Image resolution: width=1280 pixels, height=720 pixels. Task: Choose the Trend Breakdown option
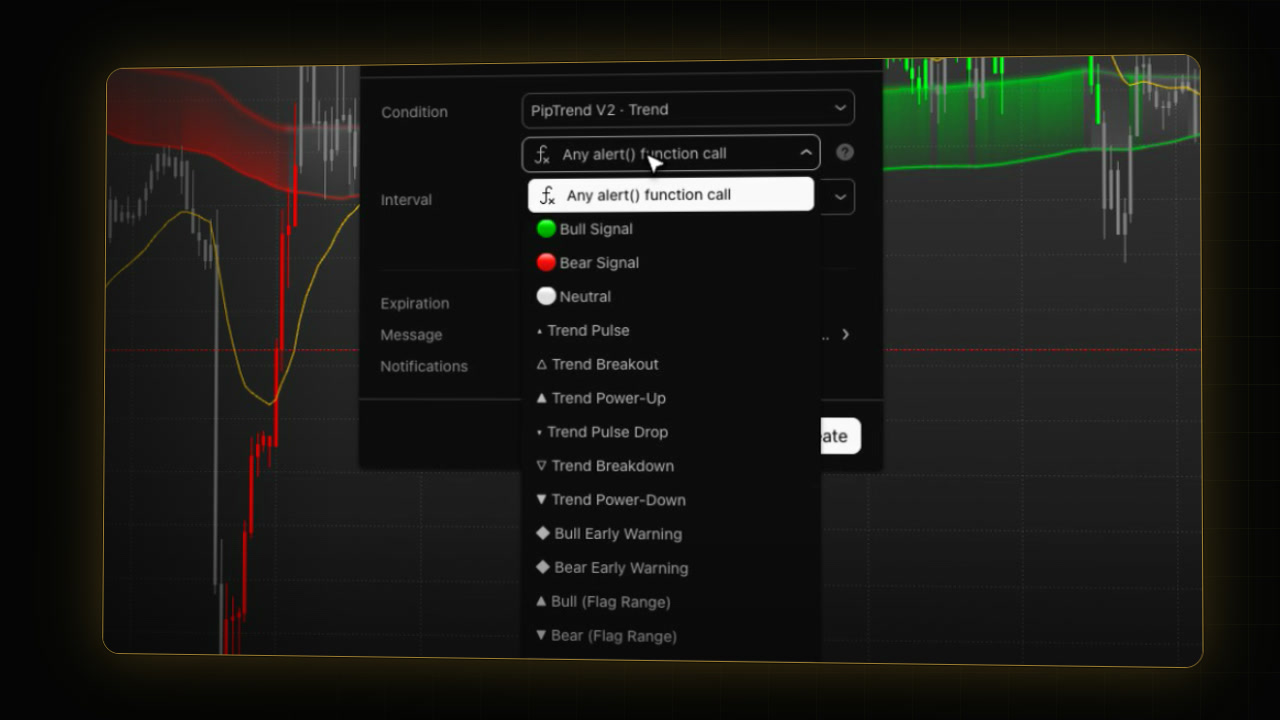[x=671, y=466]
